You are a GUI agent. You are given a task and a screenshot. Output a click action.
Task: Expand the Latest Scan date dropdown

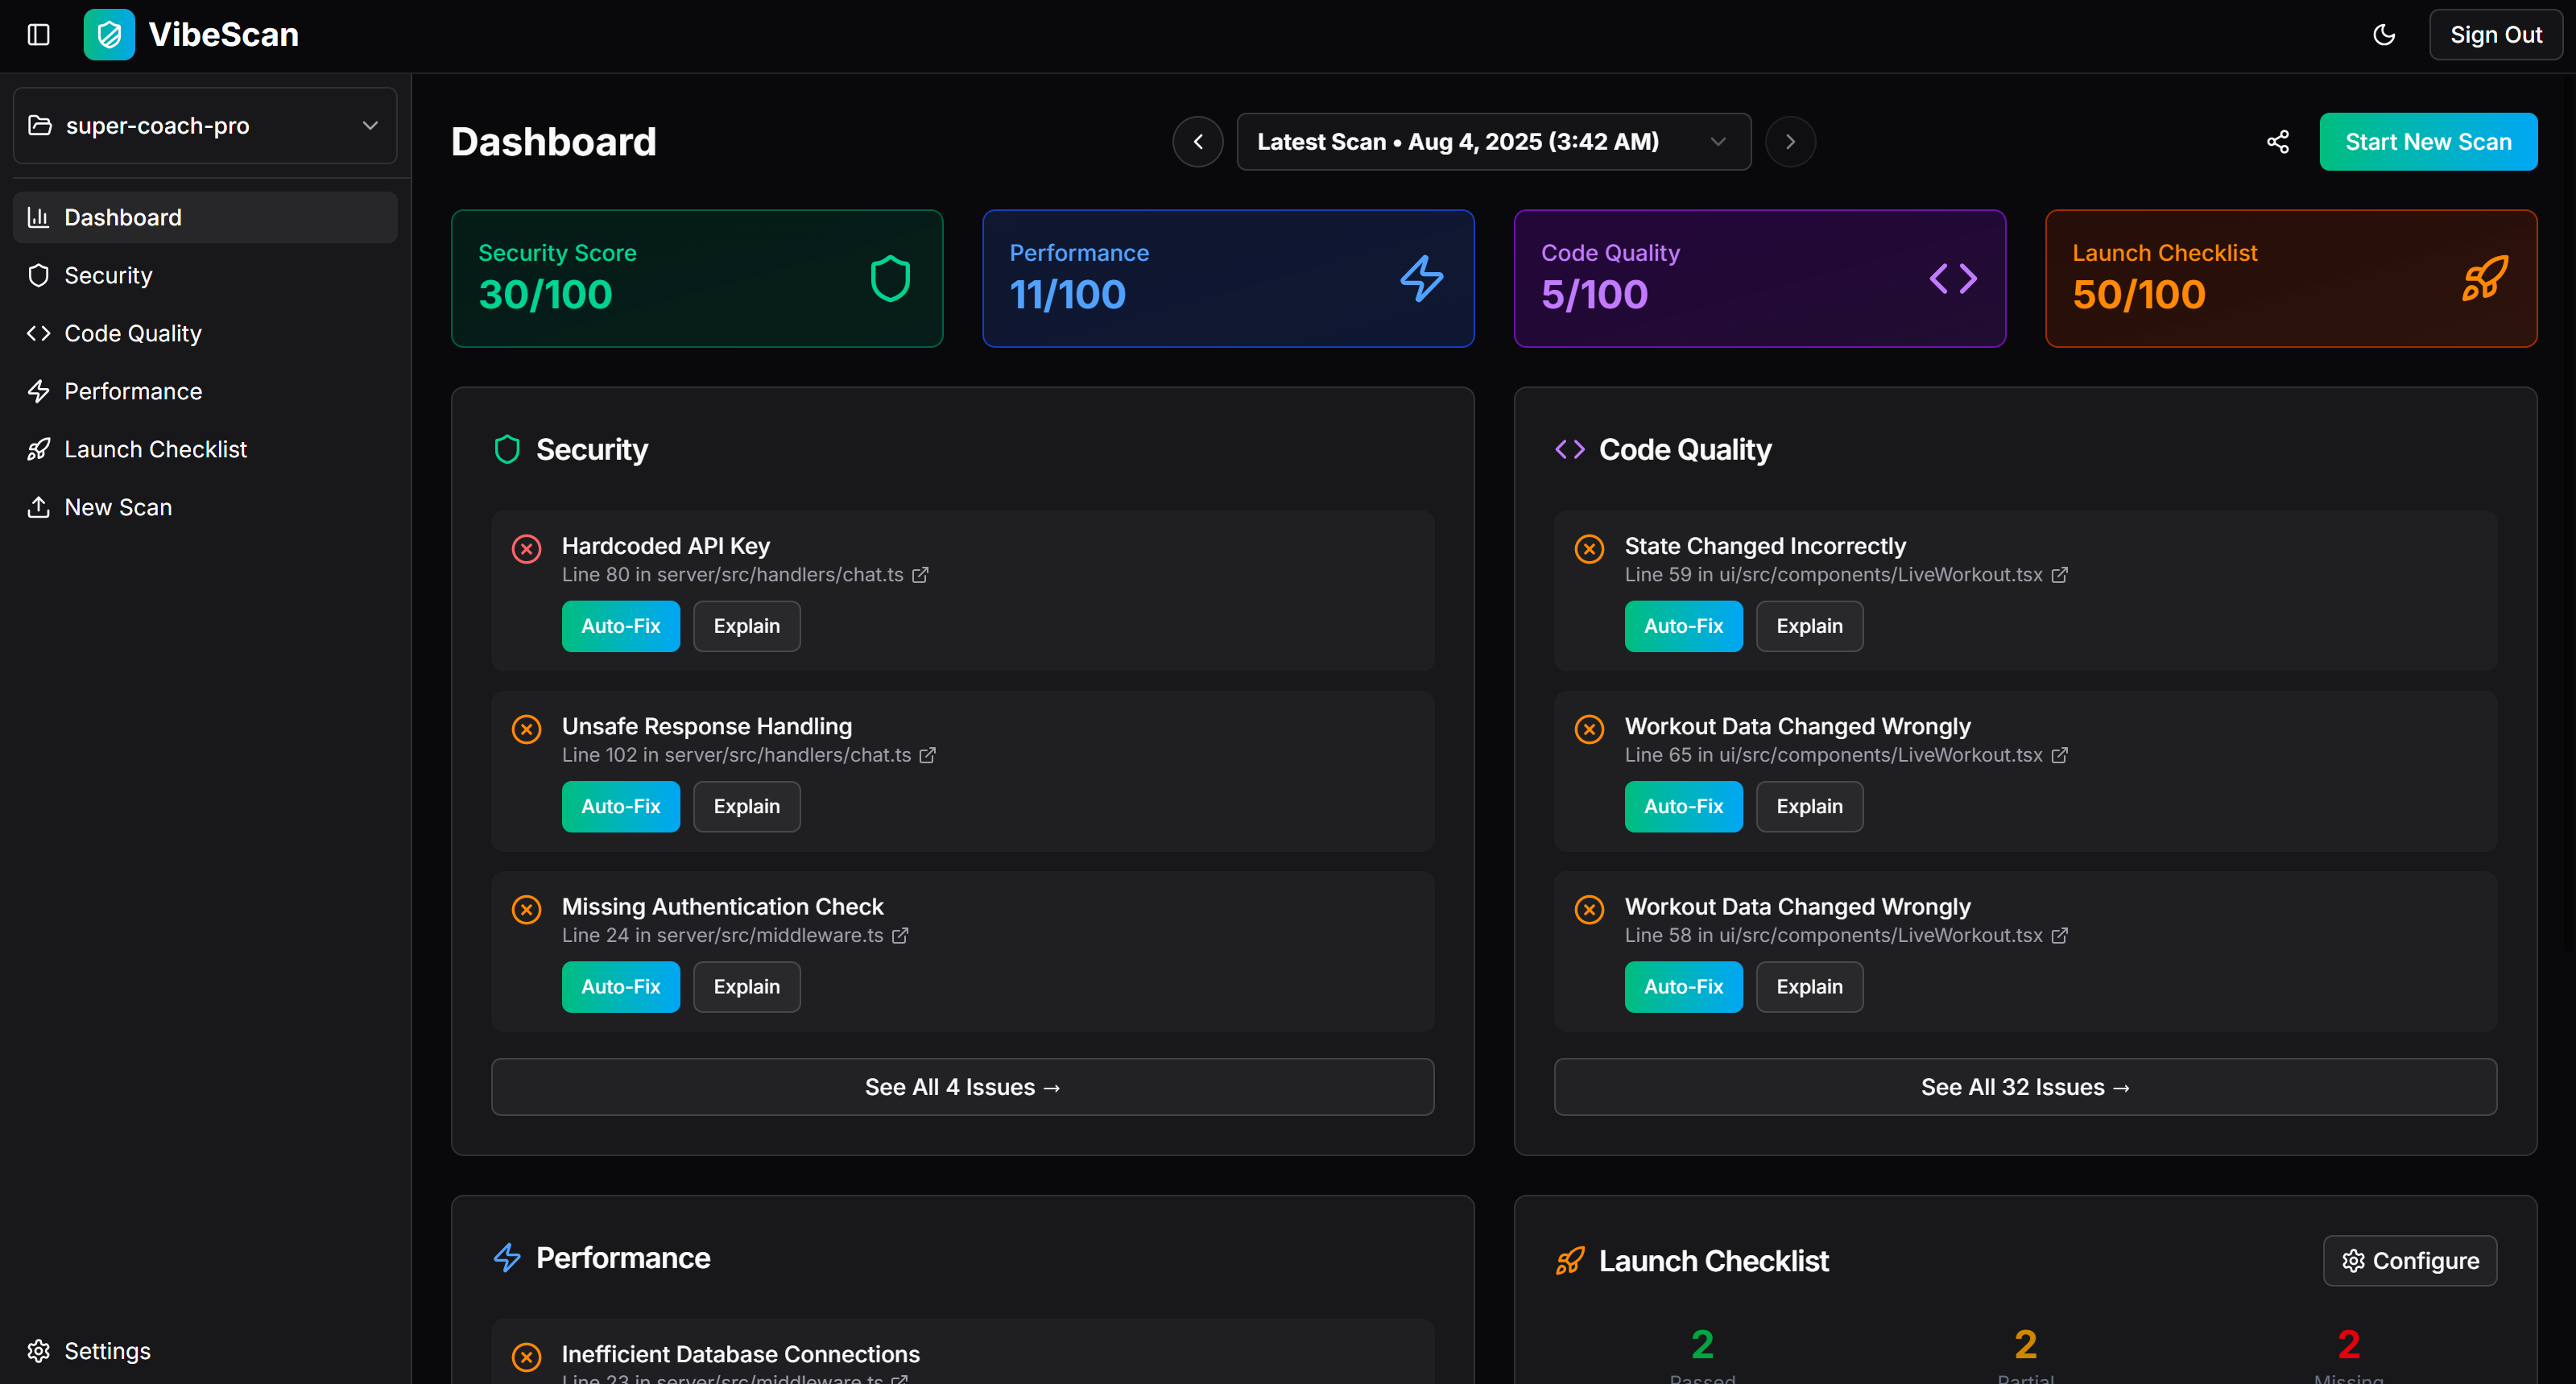pos(1493,142)
